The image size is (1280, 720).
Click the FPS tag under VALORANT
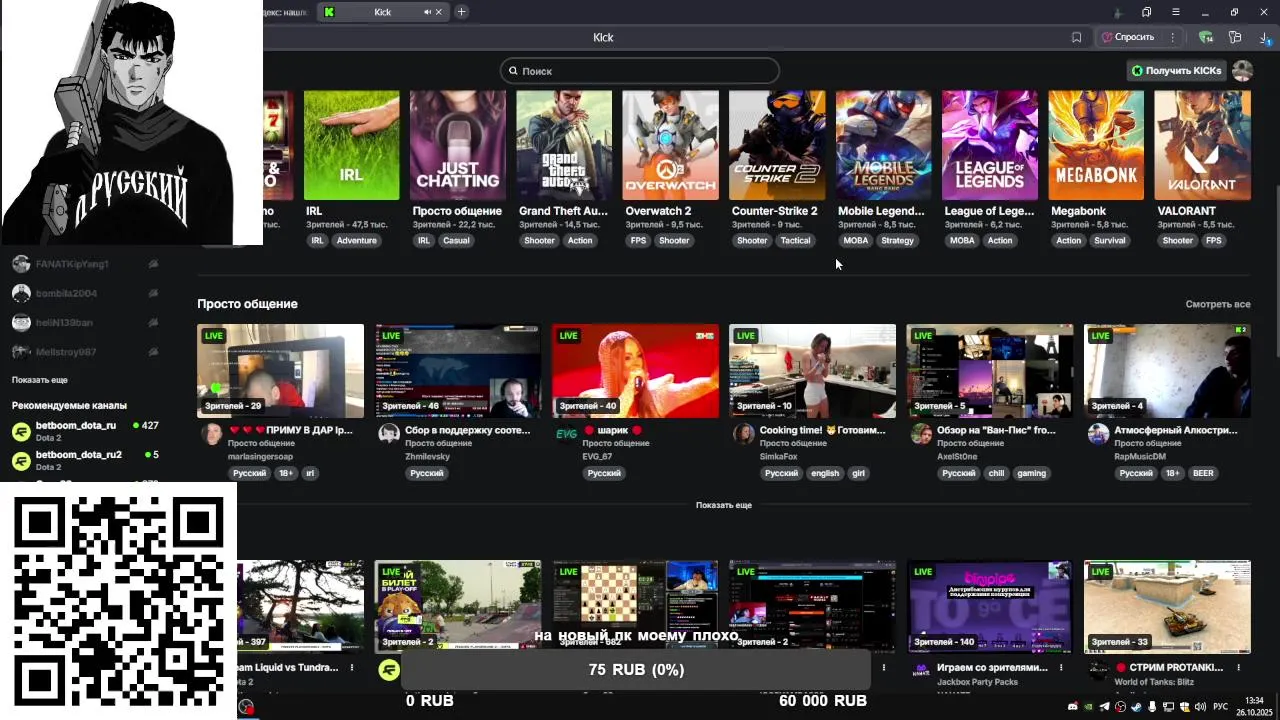click(x=1213, y=240)
